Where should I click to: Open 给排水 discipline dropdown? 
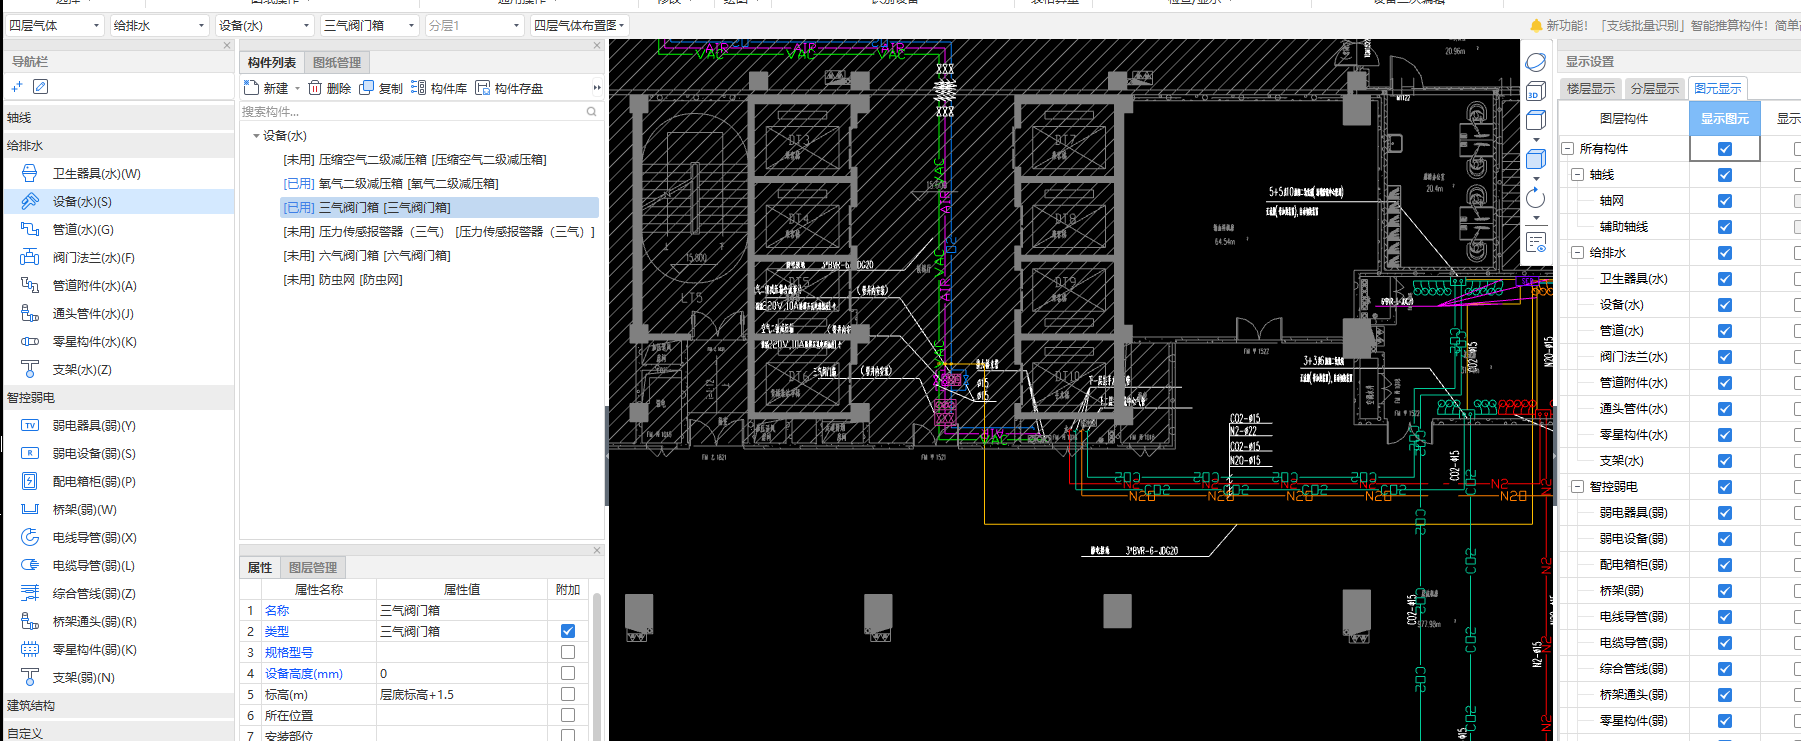tap(159, 25)
